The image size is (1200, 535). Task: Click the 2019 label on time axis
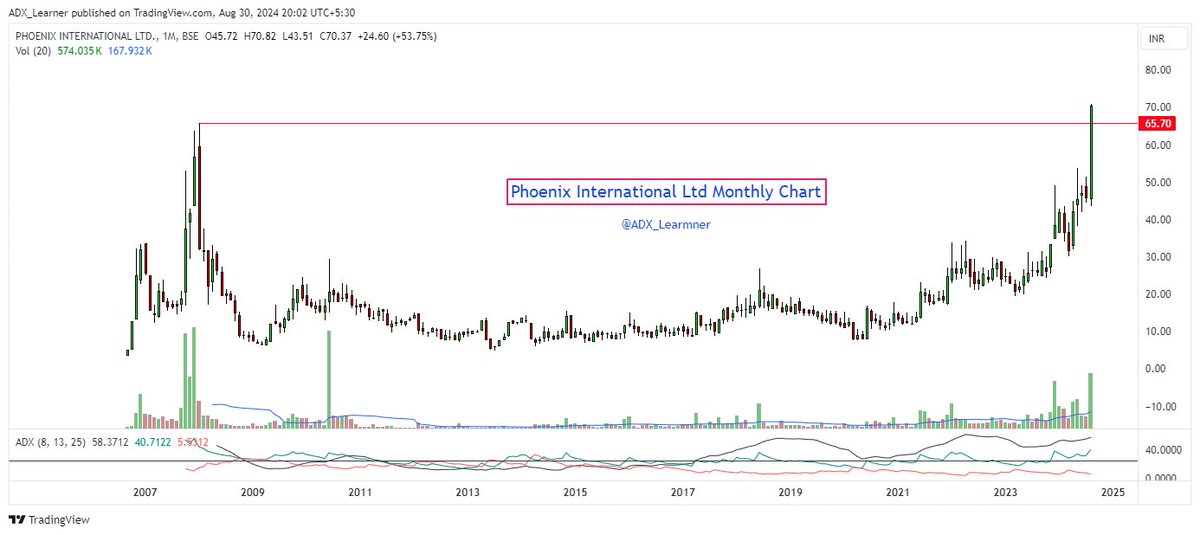tap(790, 493)
